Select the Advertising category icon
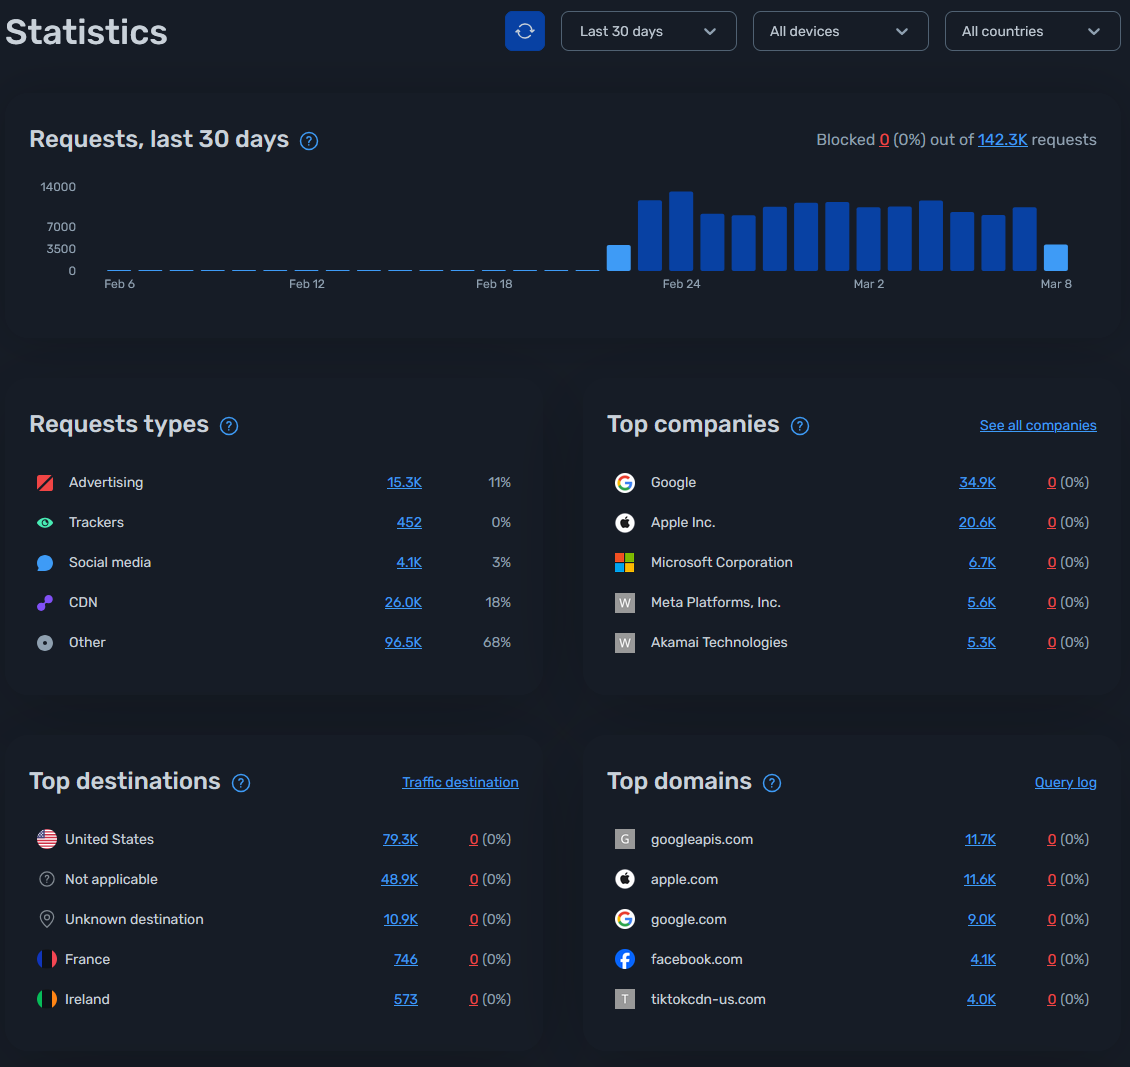The width and height of the screenshot is (1130, 1067). (x=45, y=482)
